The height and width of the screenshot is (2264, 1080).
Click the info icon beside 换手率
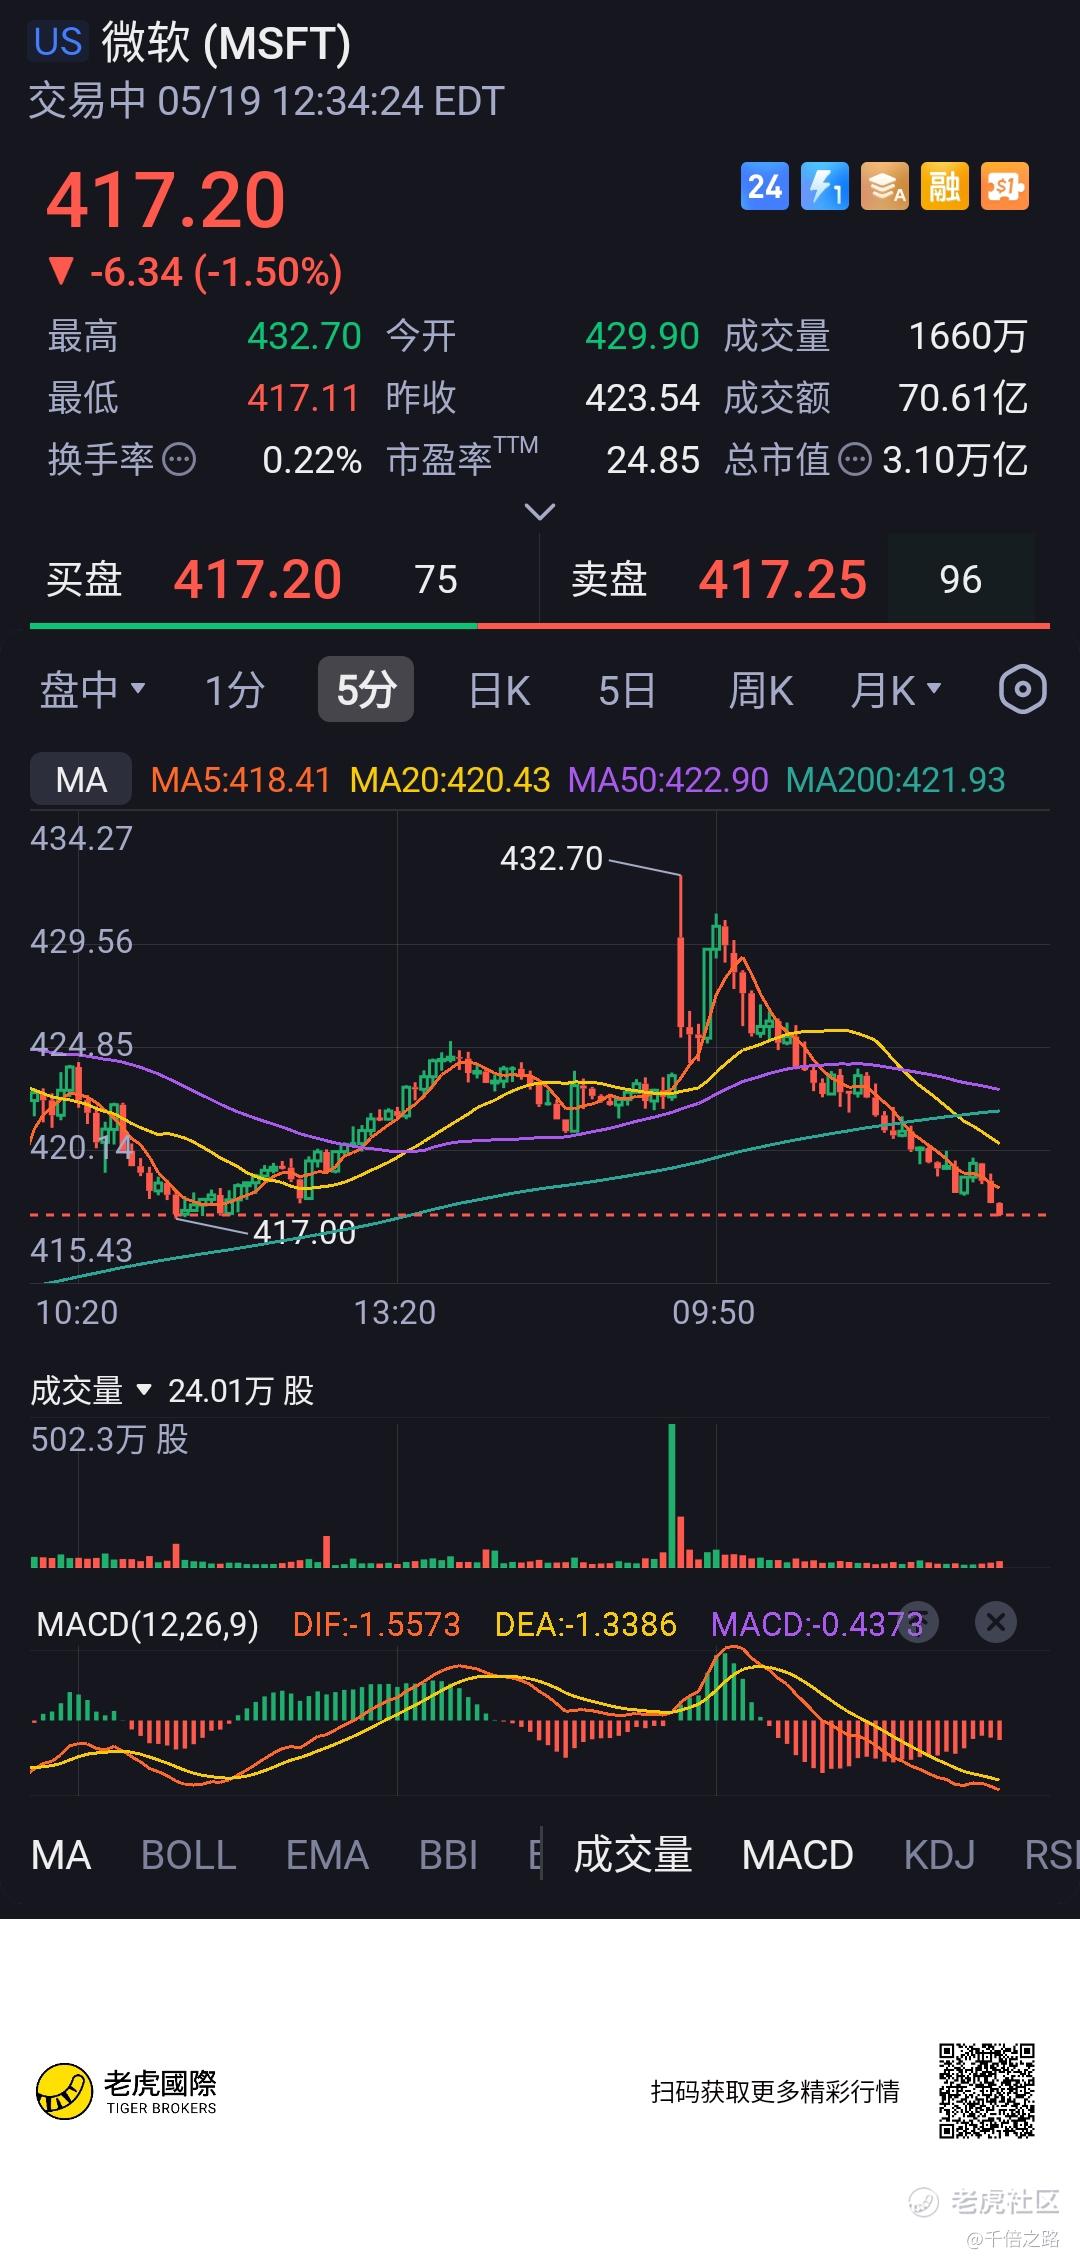pos(179,460)
